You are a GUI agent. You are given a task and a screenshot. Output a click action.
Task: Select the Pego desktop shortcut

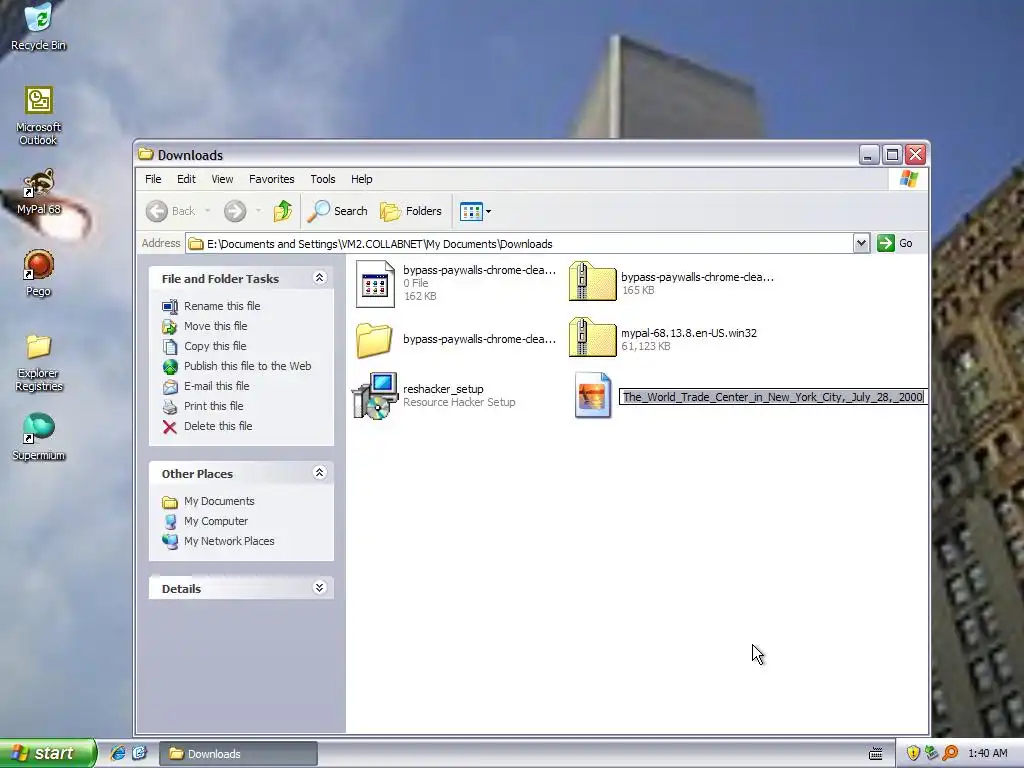pyautogui.click(x=39, y=273)
